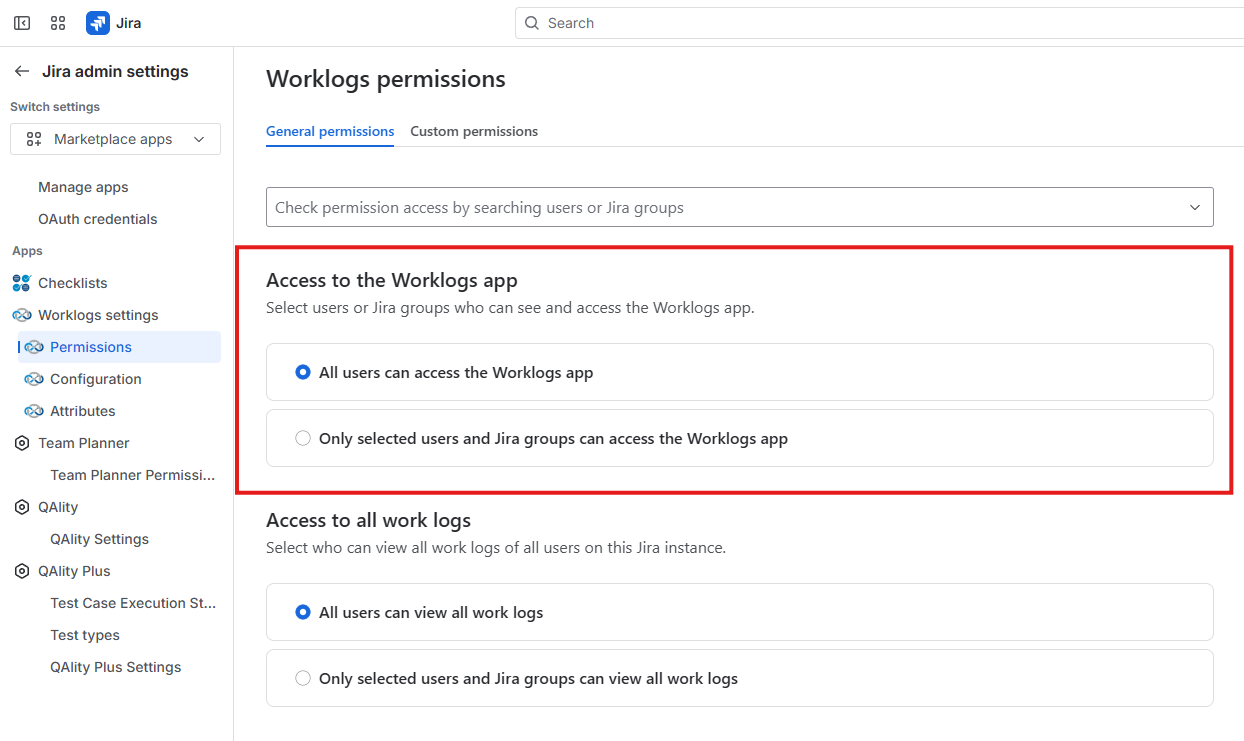Image resolution: width=1244 pixels, height=741 pixels.
Task: Focus the check permission access search field
Action: click(739, 207)
